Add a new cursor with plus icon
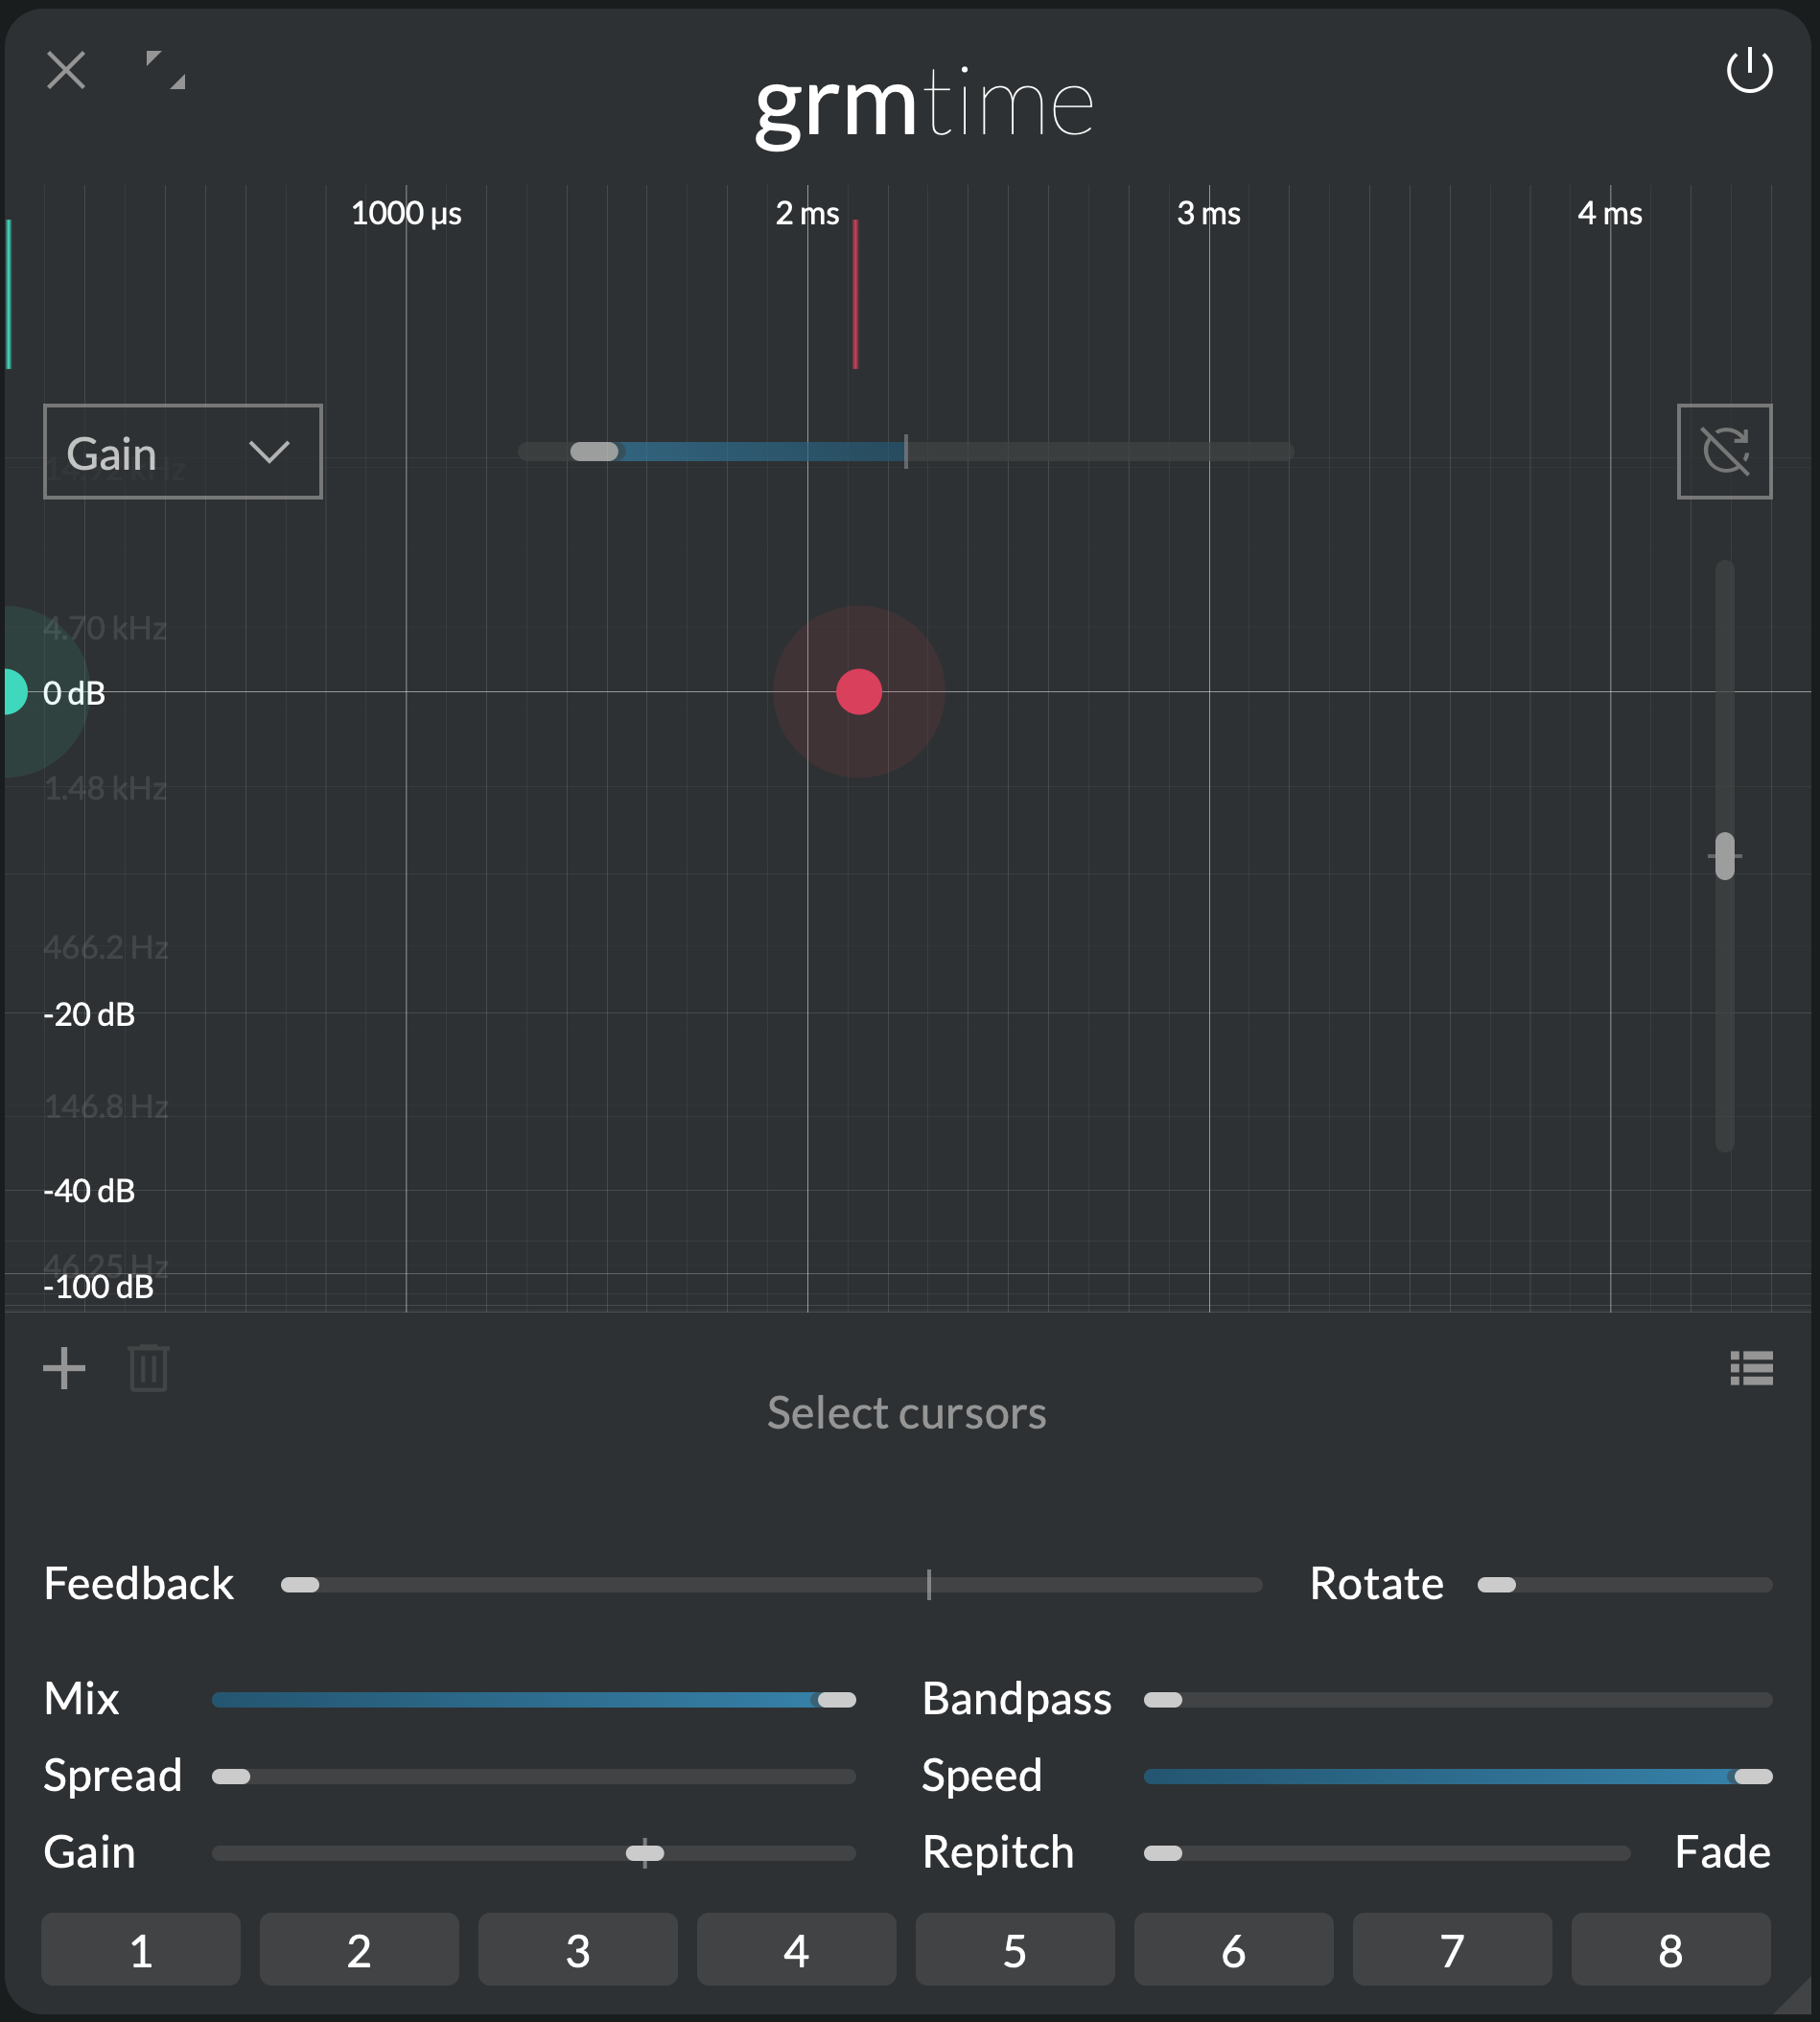The image size is (1820, 2022). point(64,1368)
